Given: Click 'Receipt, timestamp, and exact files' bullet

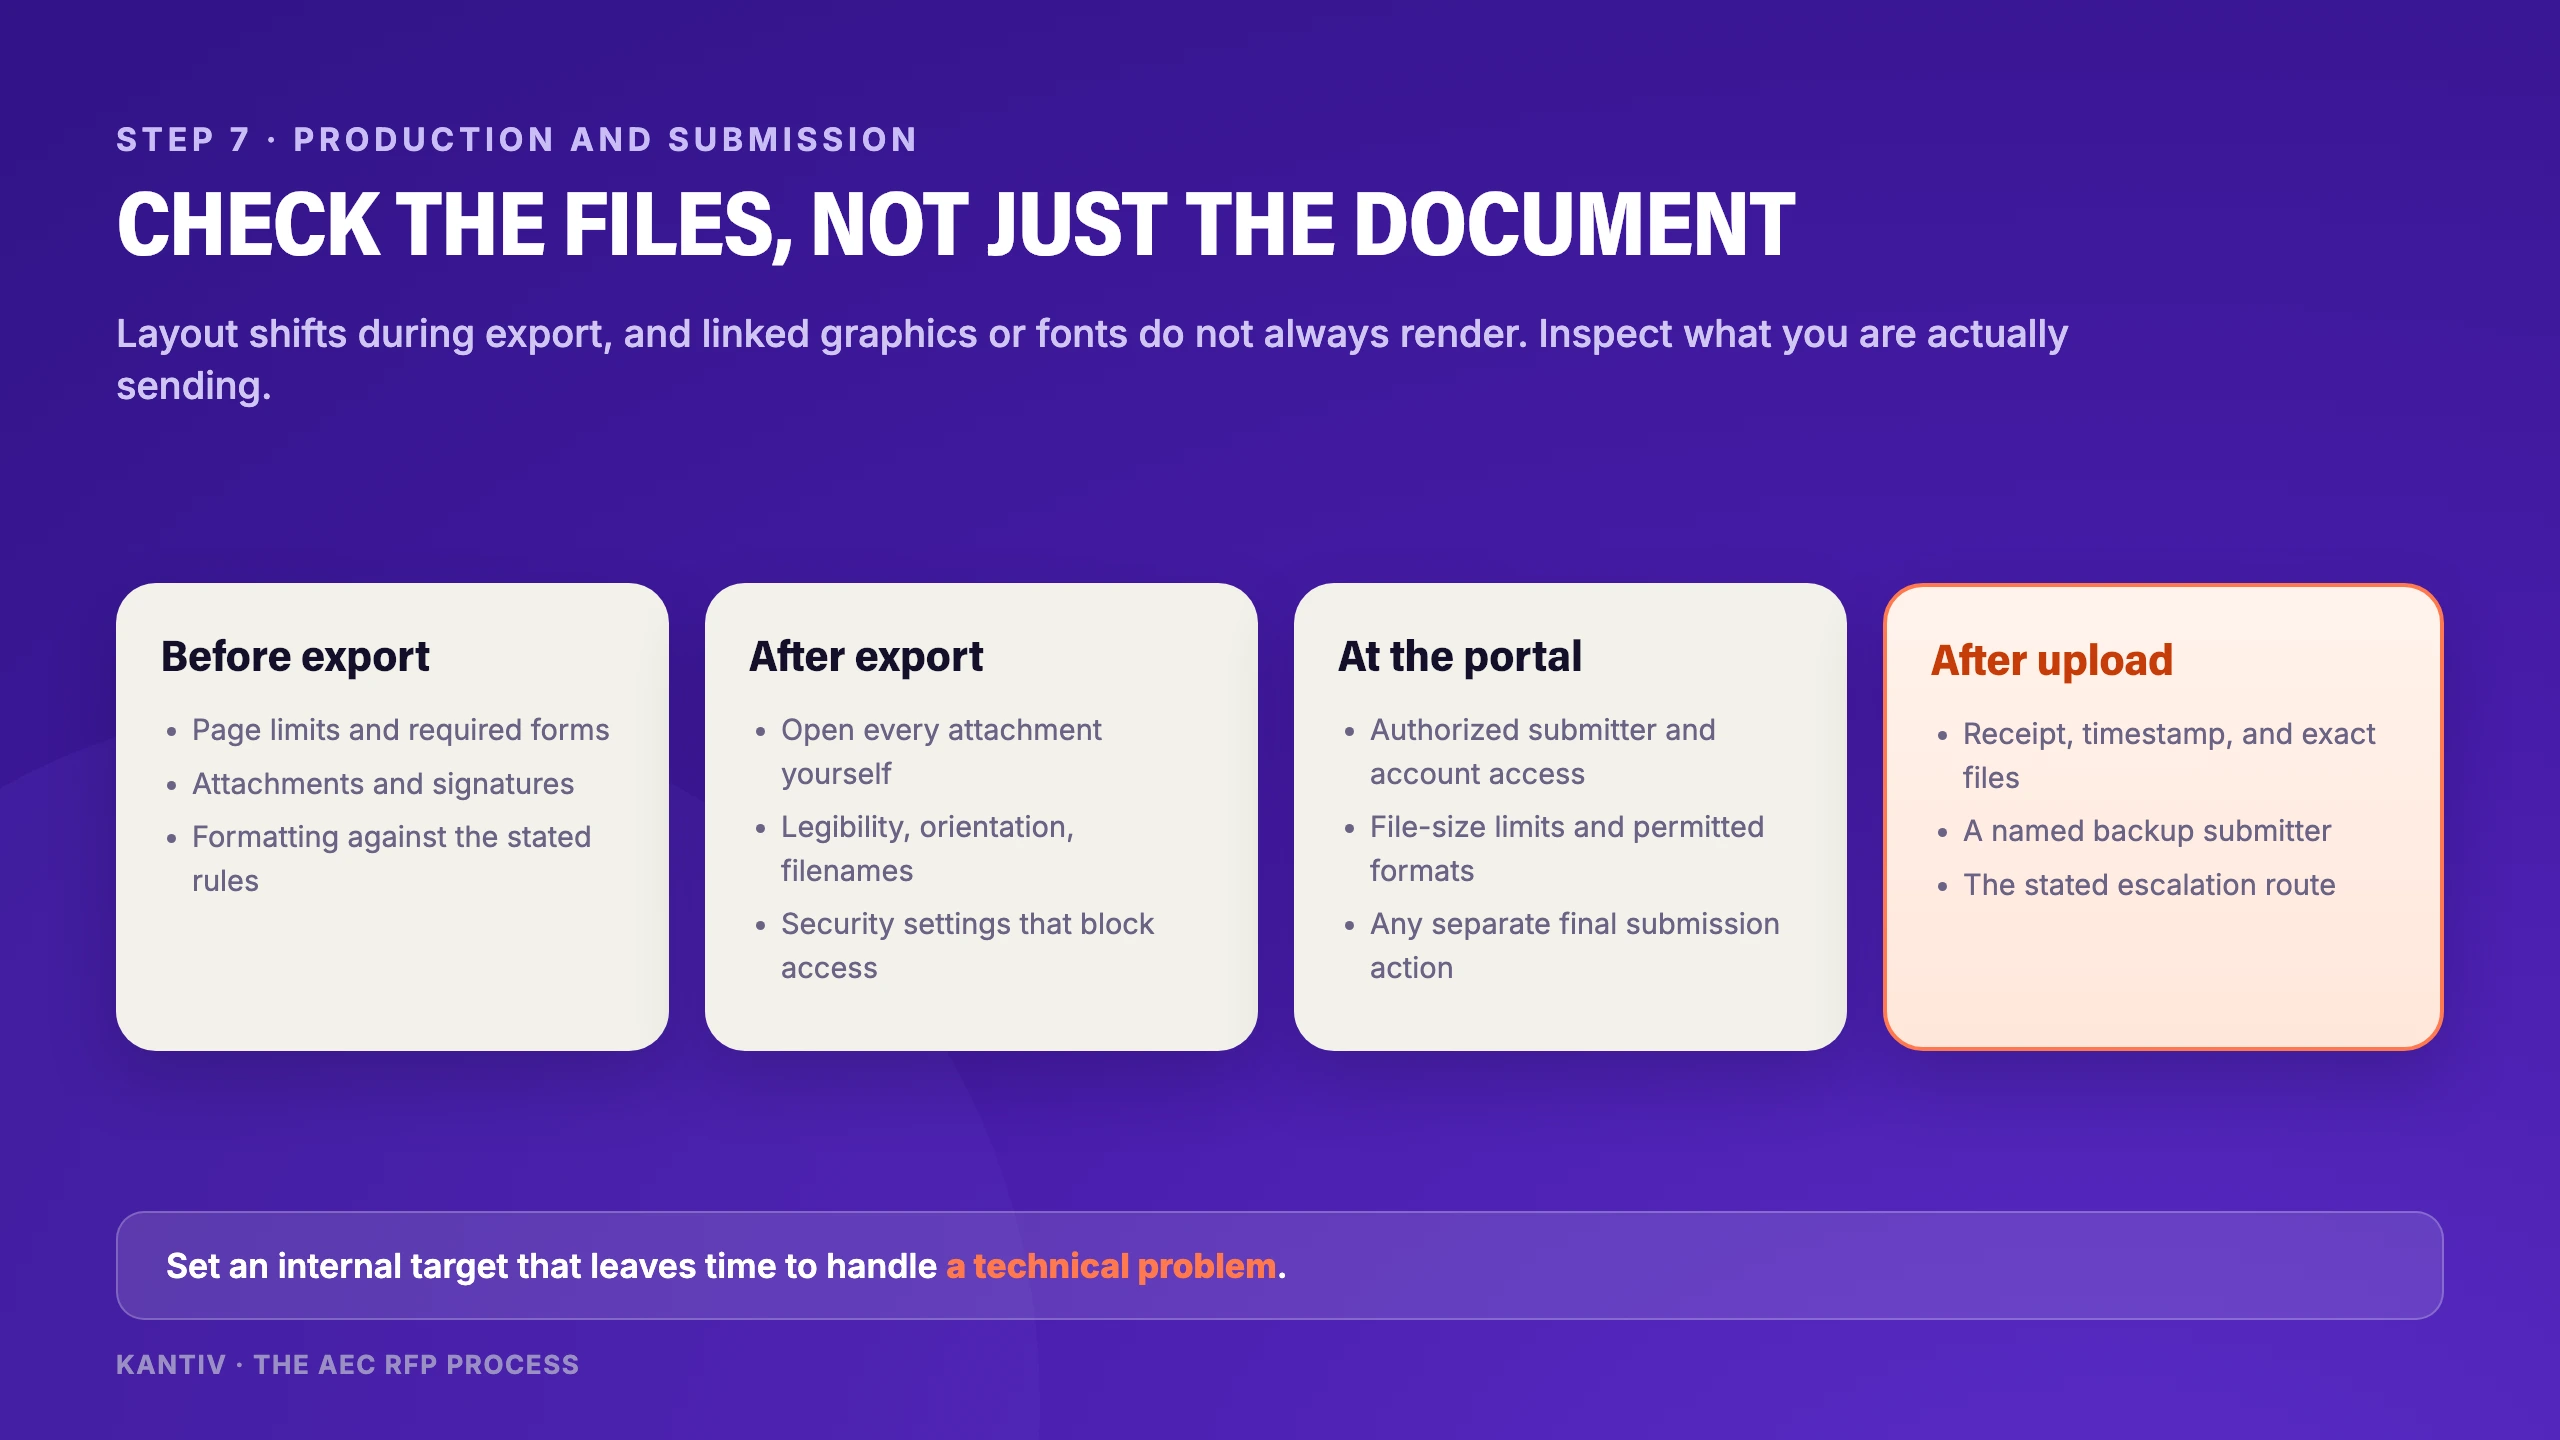Looking at the screenshot, I should [x=2169, y=756].
